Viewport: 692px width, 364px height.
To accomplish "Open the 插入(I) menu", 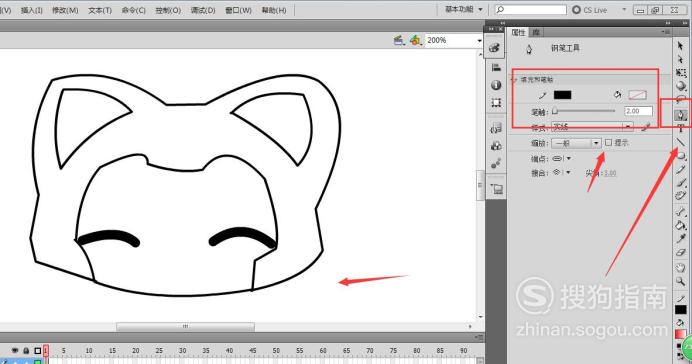I will coord(31,10).
